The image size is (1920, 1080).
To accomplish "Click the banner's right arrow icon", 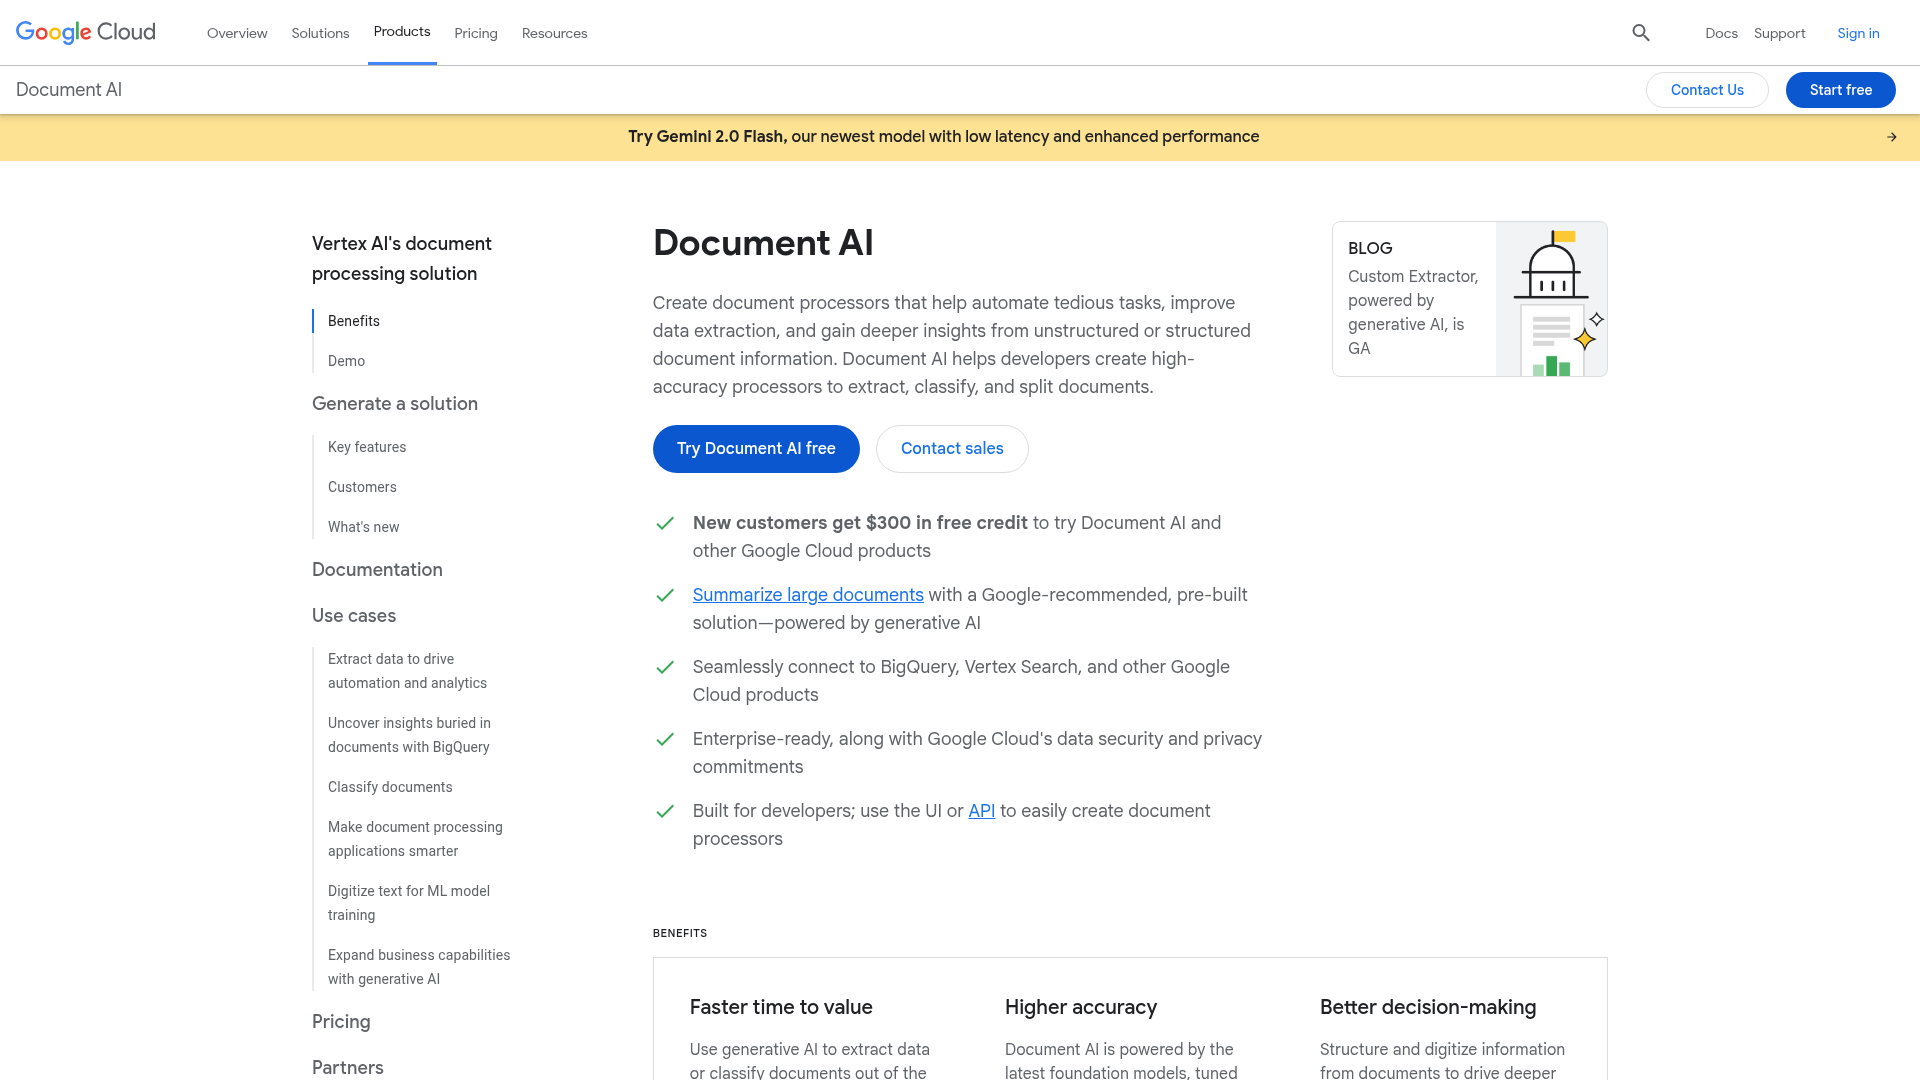I will tap(1892, 137).
